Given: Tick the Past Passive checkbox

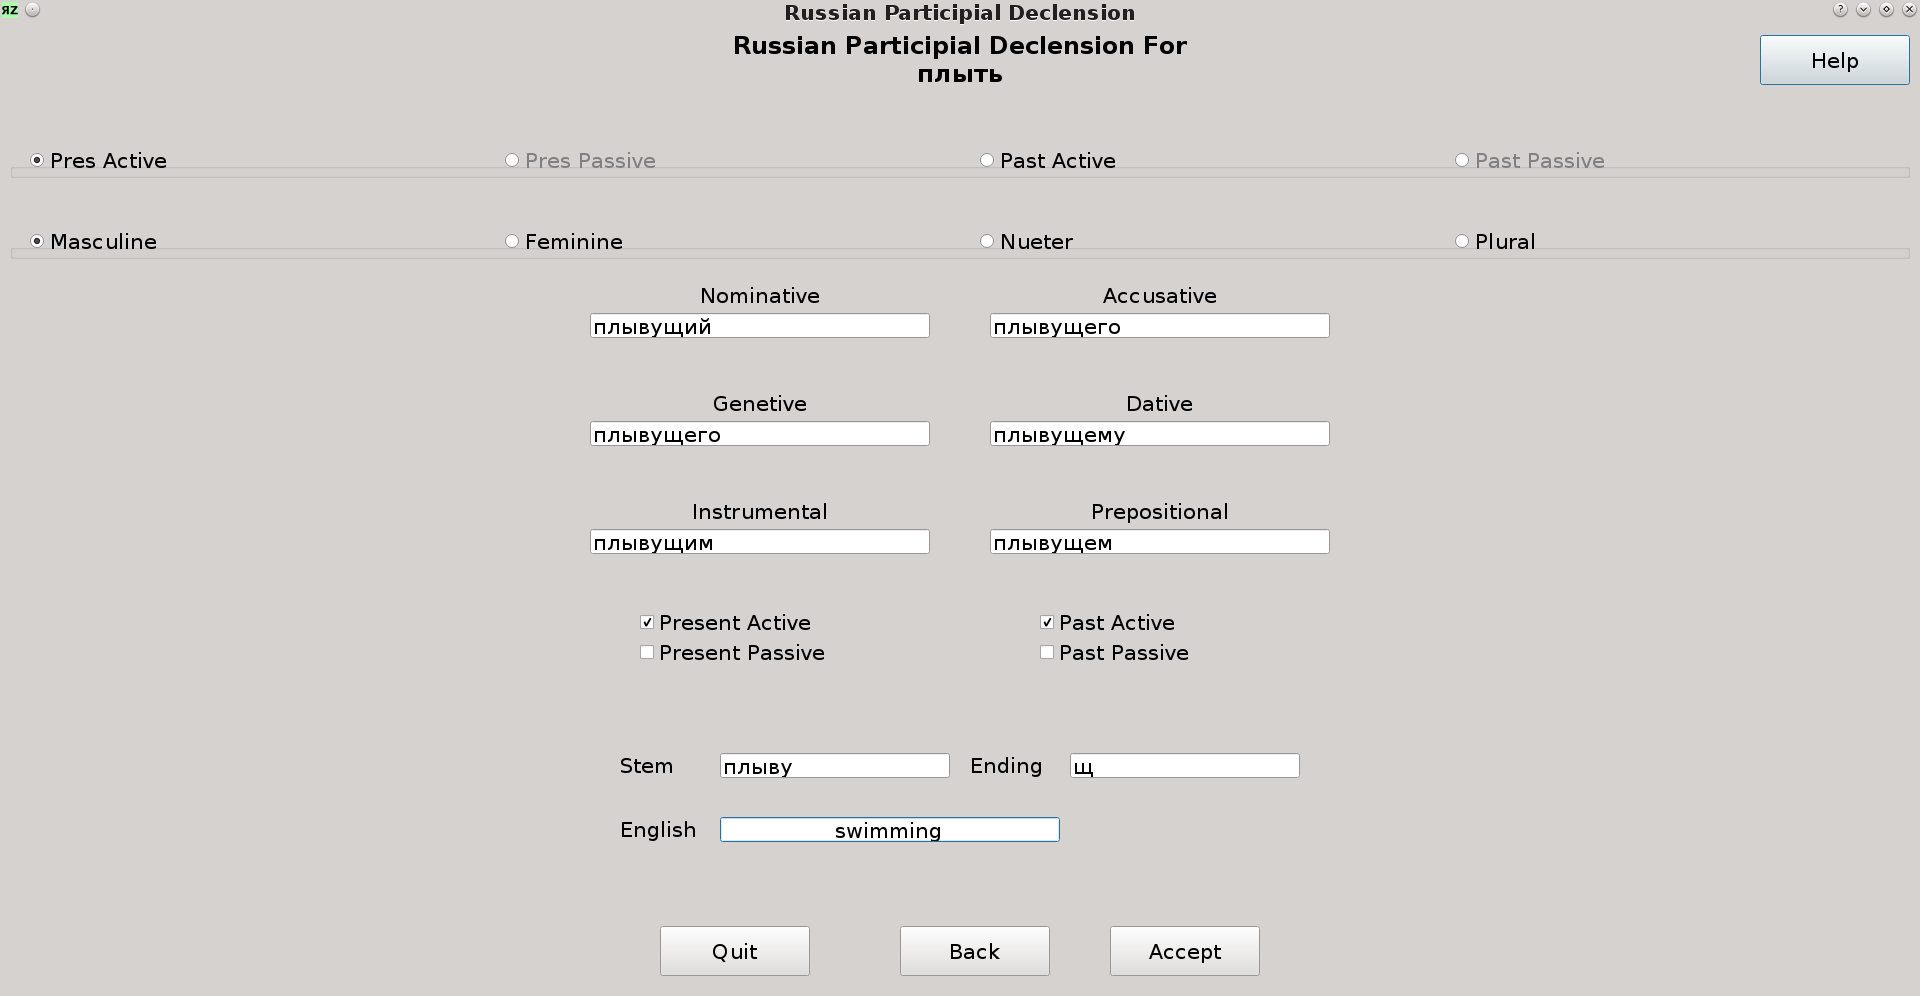Looking at the screenshot, I should click(x=1047, y=653).
